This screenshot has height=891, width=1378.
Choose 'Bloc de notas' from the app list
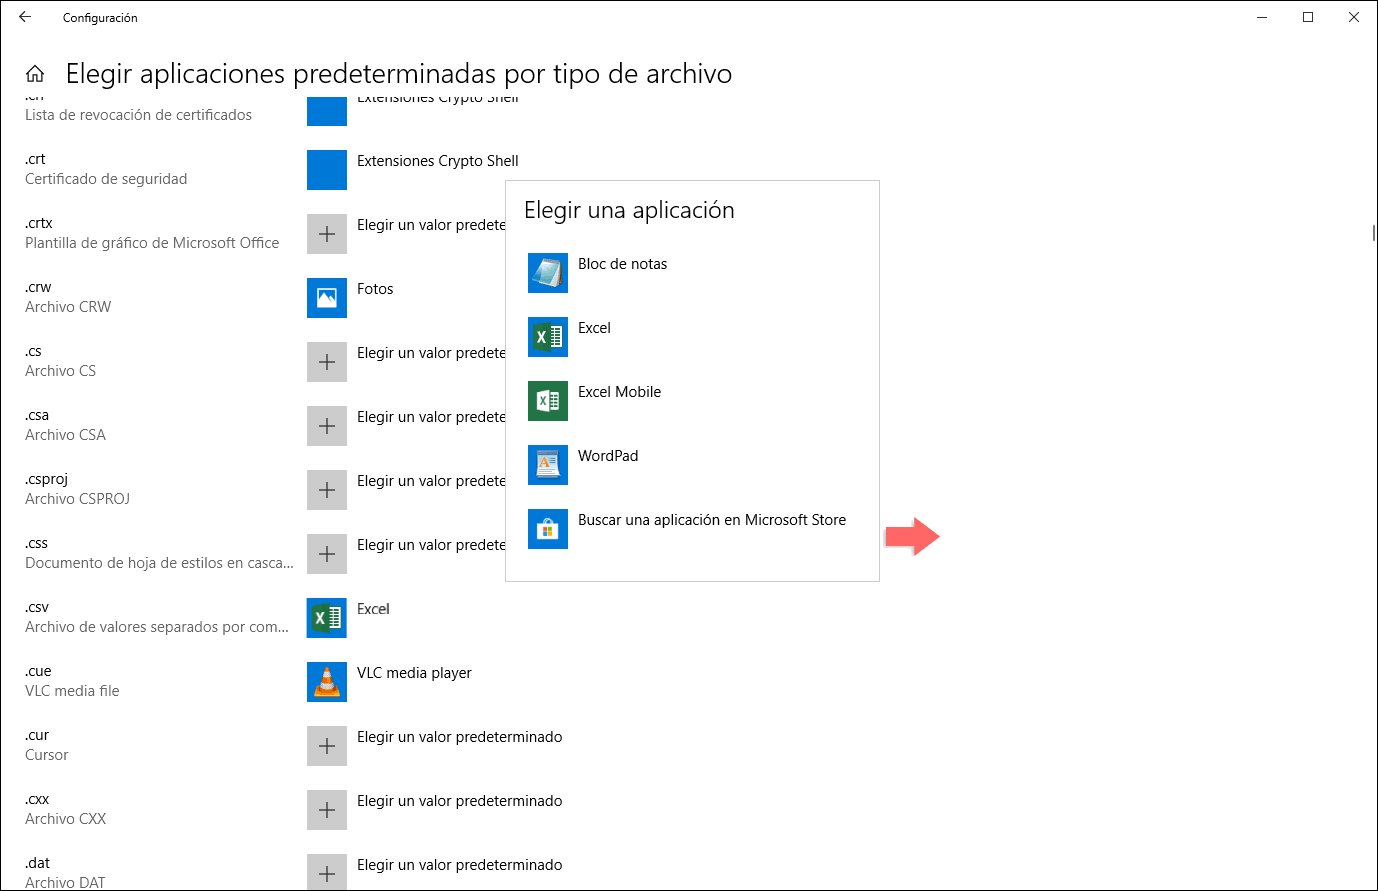coord(622,264)
